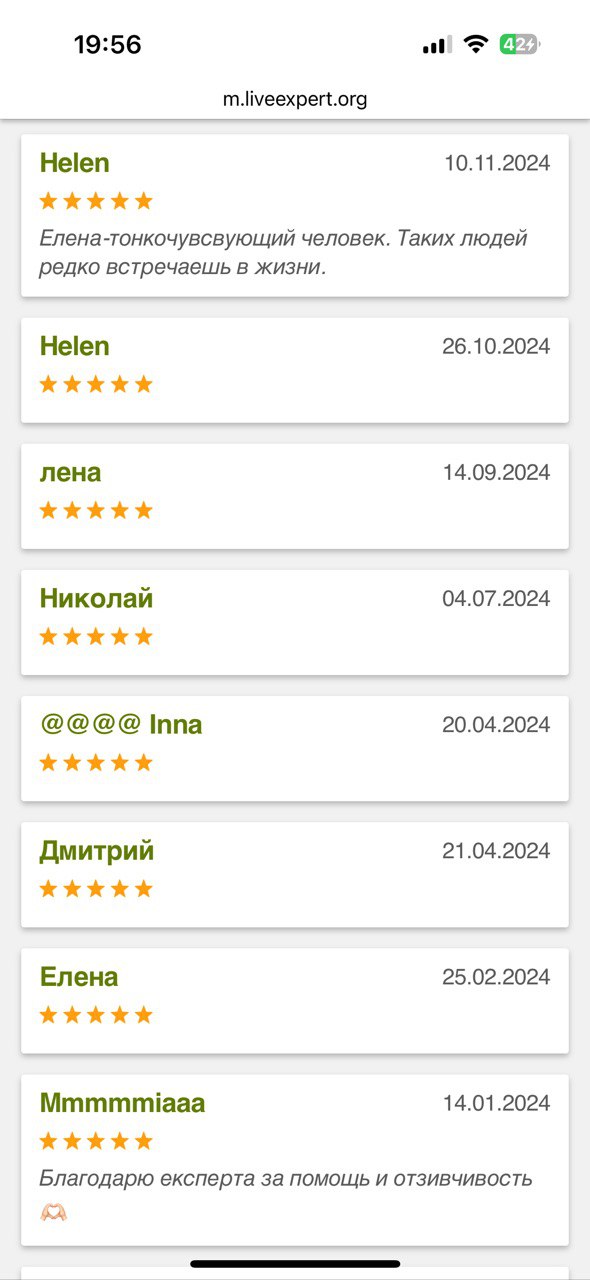Click the star rating in Дмитрий's review
This screenshot has height=1280, width=590.
pos(96,888)
